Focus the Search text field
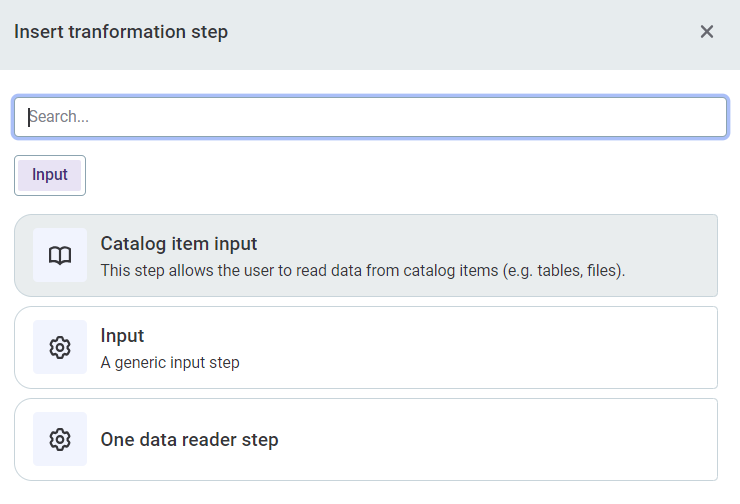This screenshot has height=504, width=740. pyautogui.click(x=370, y=116)
